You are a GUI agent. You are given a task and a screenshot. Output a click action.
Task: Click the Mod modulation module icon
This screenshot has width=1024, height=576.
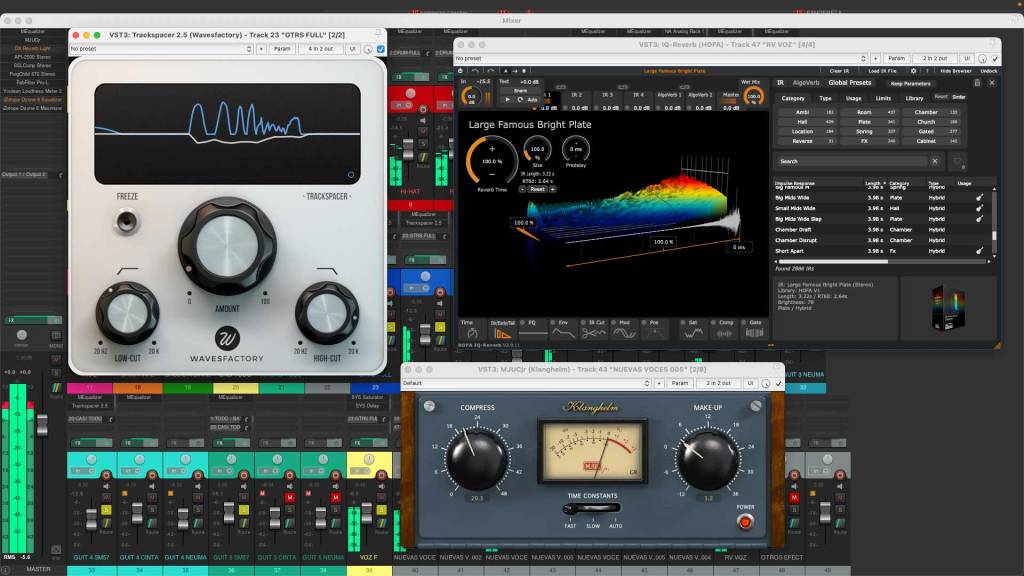[x=626, y=333]
